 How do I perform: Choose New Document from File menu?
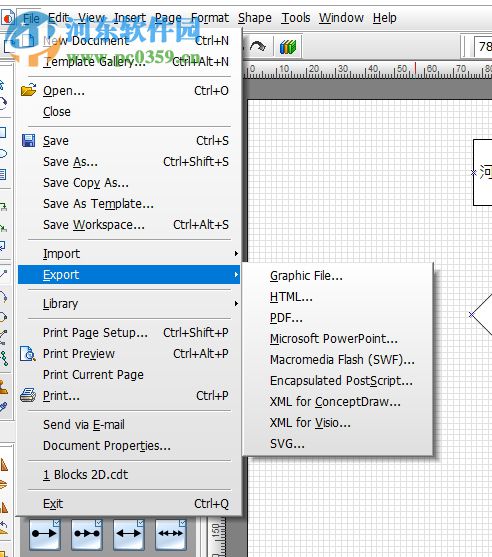pos(129,41)
